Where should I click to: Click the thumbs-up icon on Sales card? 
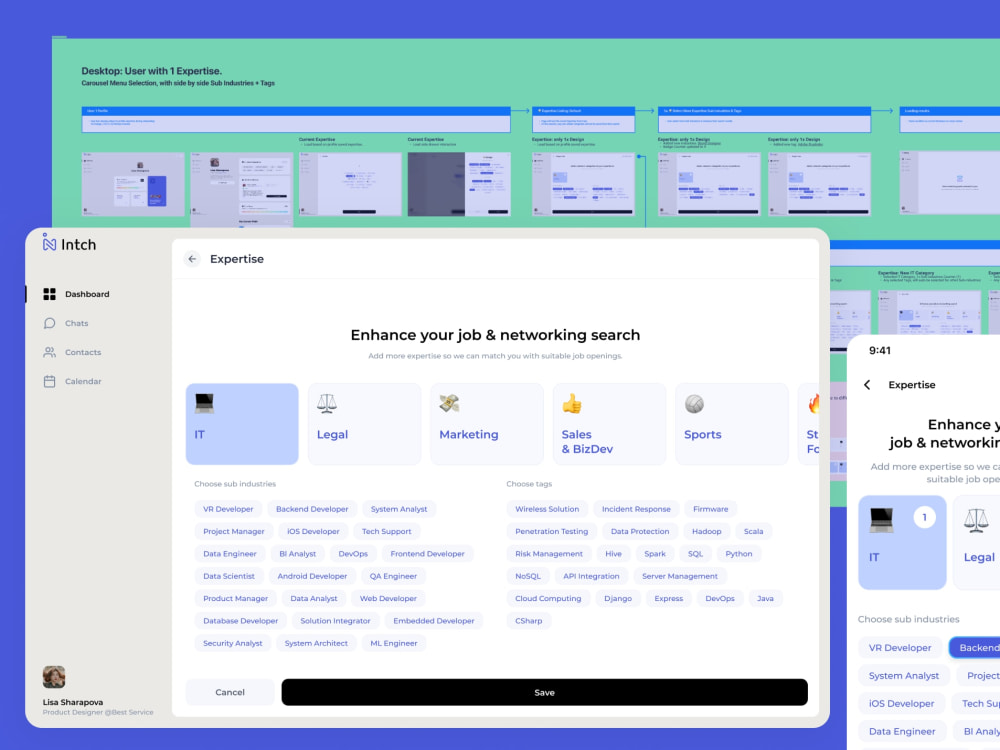[x=571, y=403]
